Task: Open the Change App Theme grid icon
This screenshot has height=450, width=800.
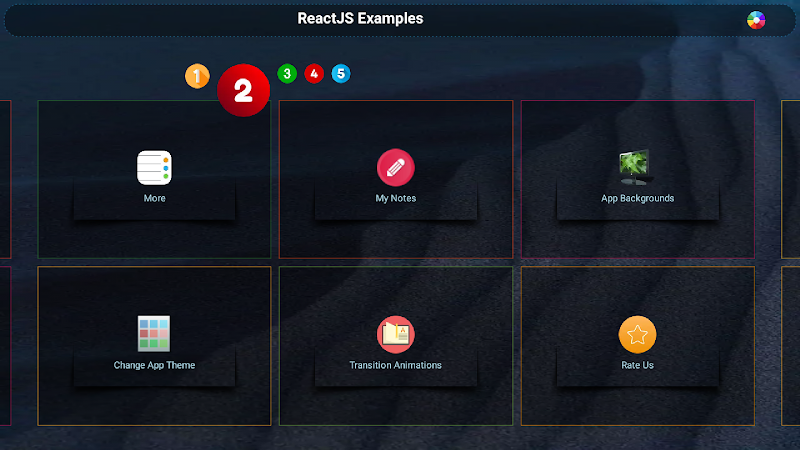Action: [x=154, y=334]
